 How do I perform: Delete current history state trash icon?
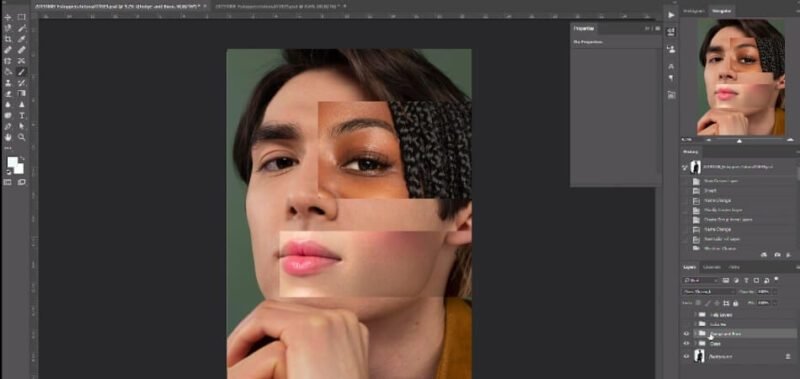(789, 255)
